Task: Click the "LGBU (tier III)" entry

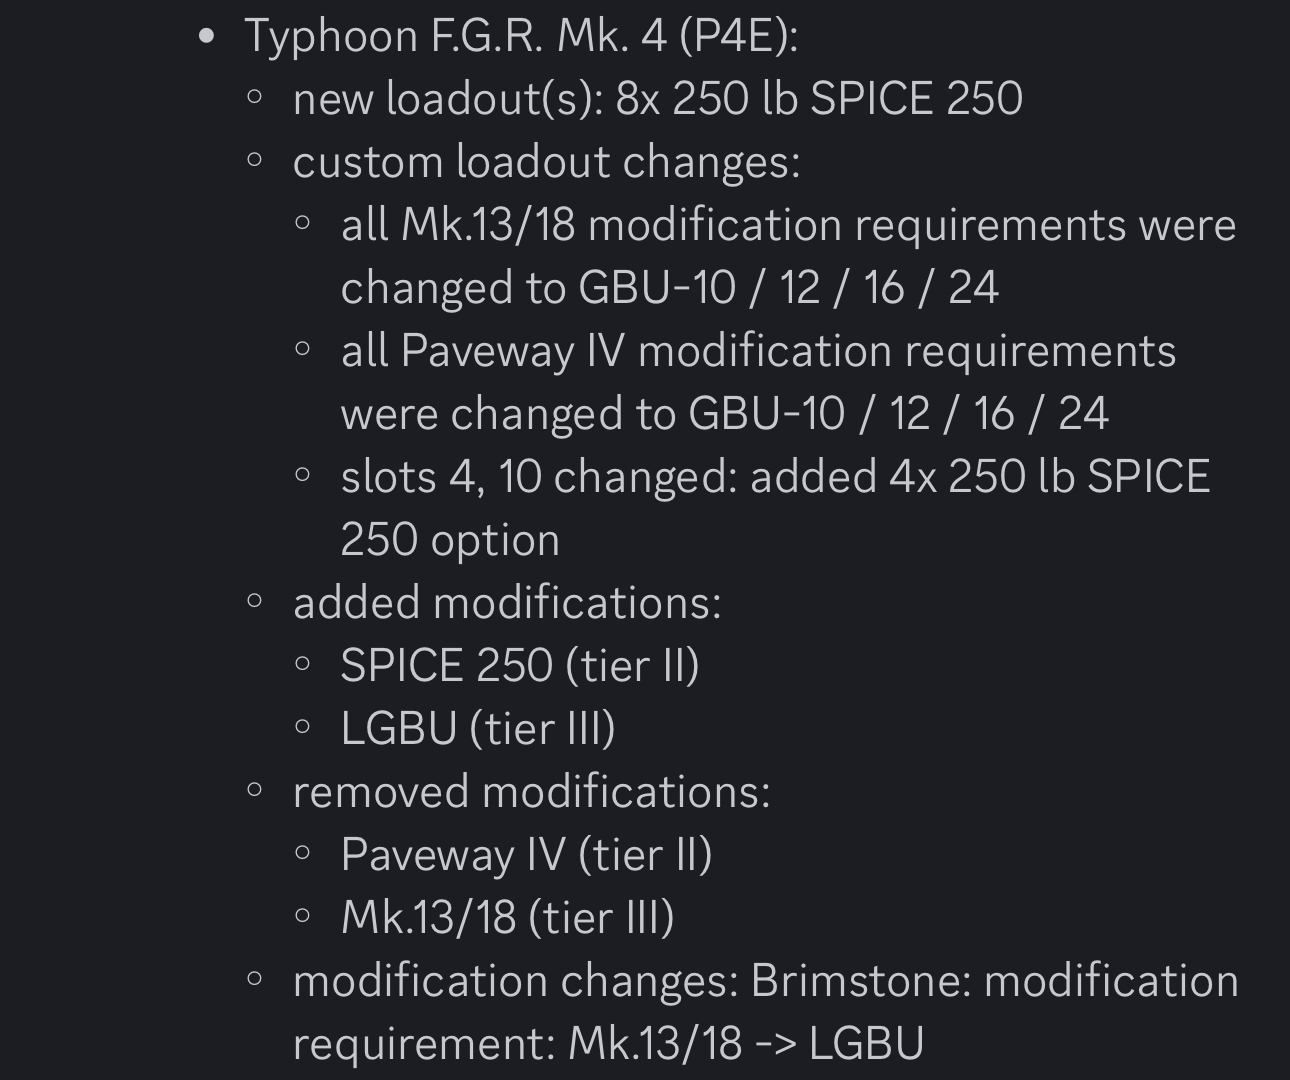Action: [477, 729]
